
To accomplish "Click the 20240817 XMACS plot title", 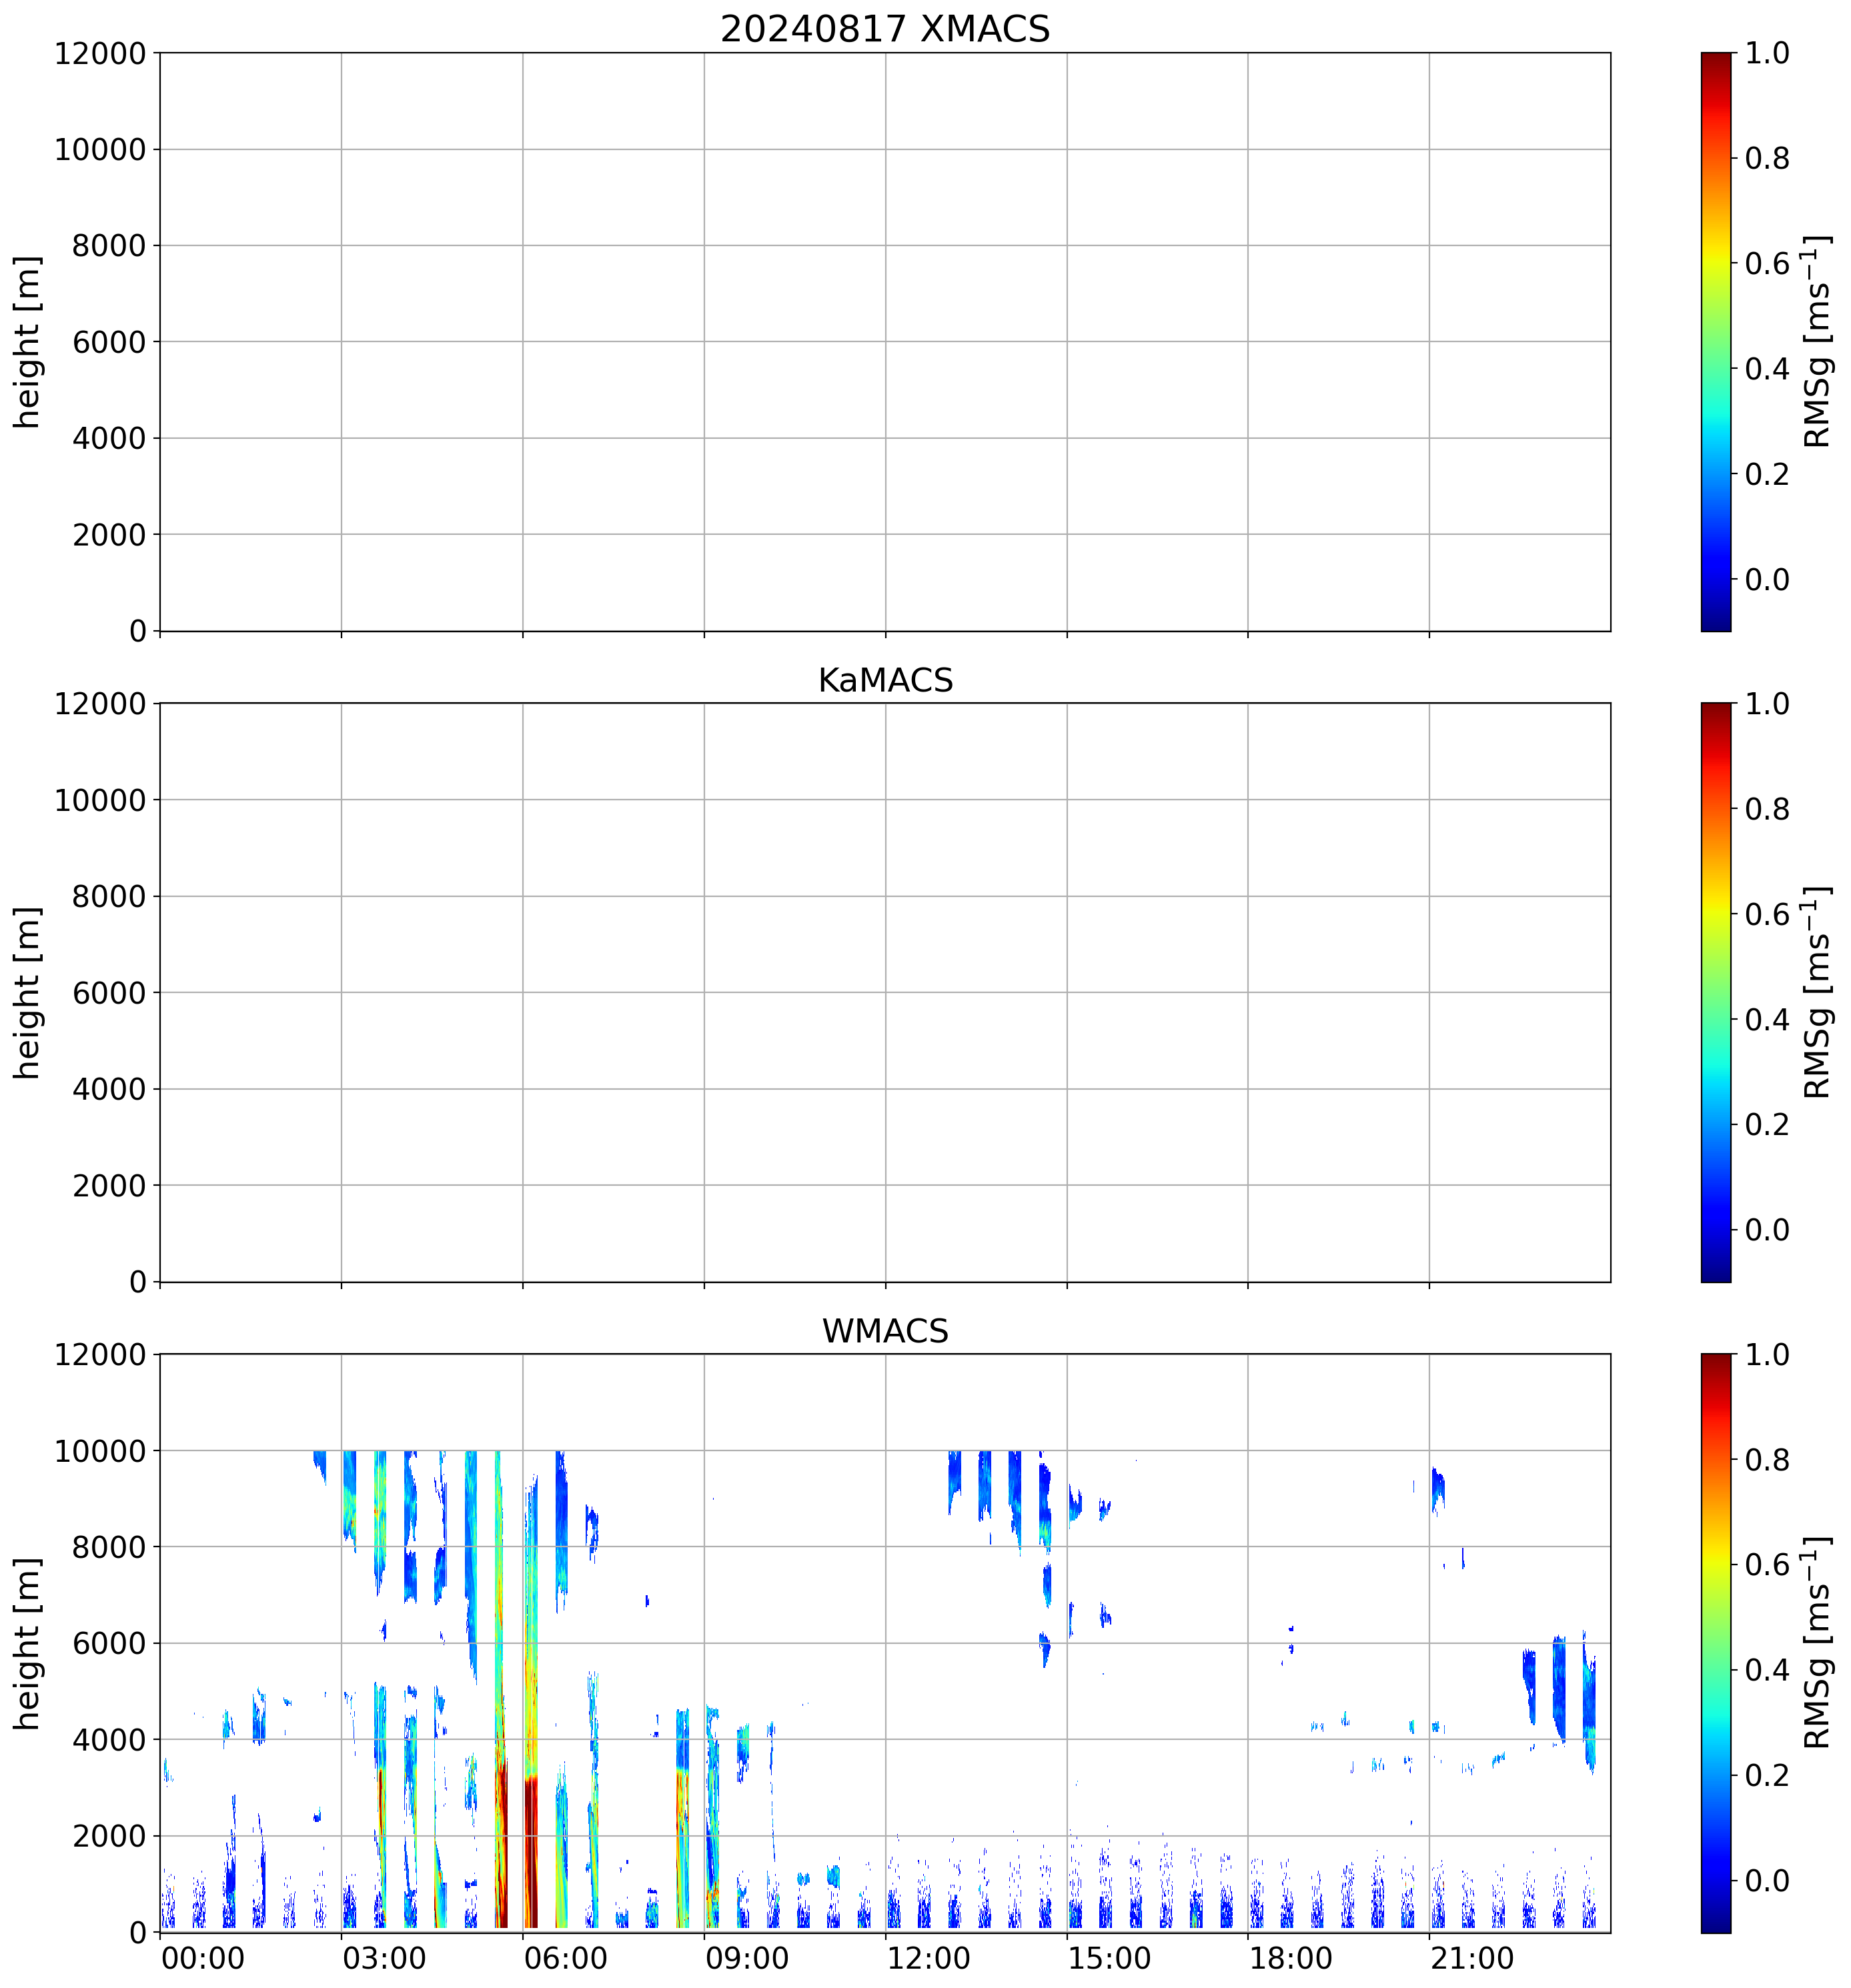I will click(x=884, y=29).
